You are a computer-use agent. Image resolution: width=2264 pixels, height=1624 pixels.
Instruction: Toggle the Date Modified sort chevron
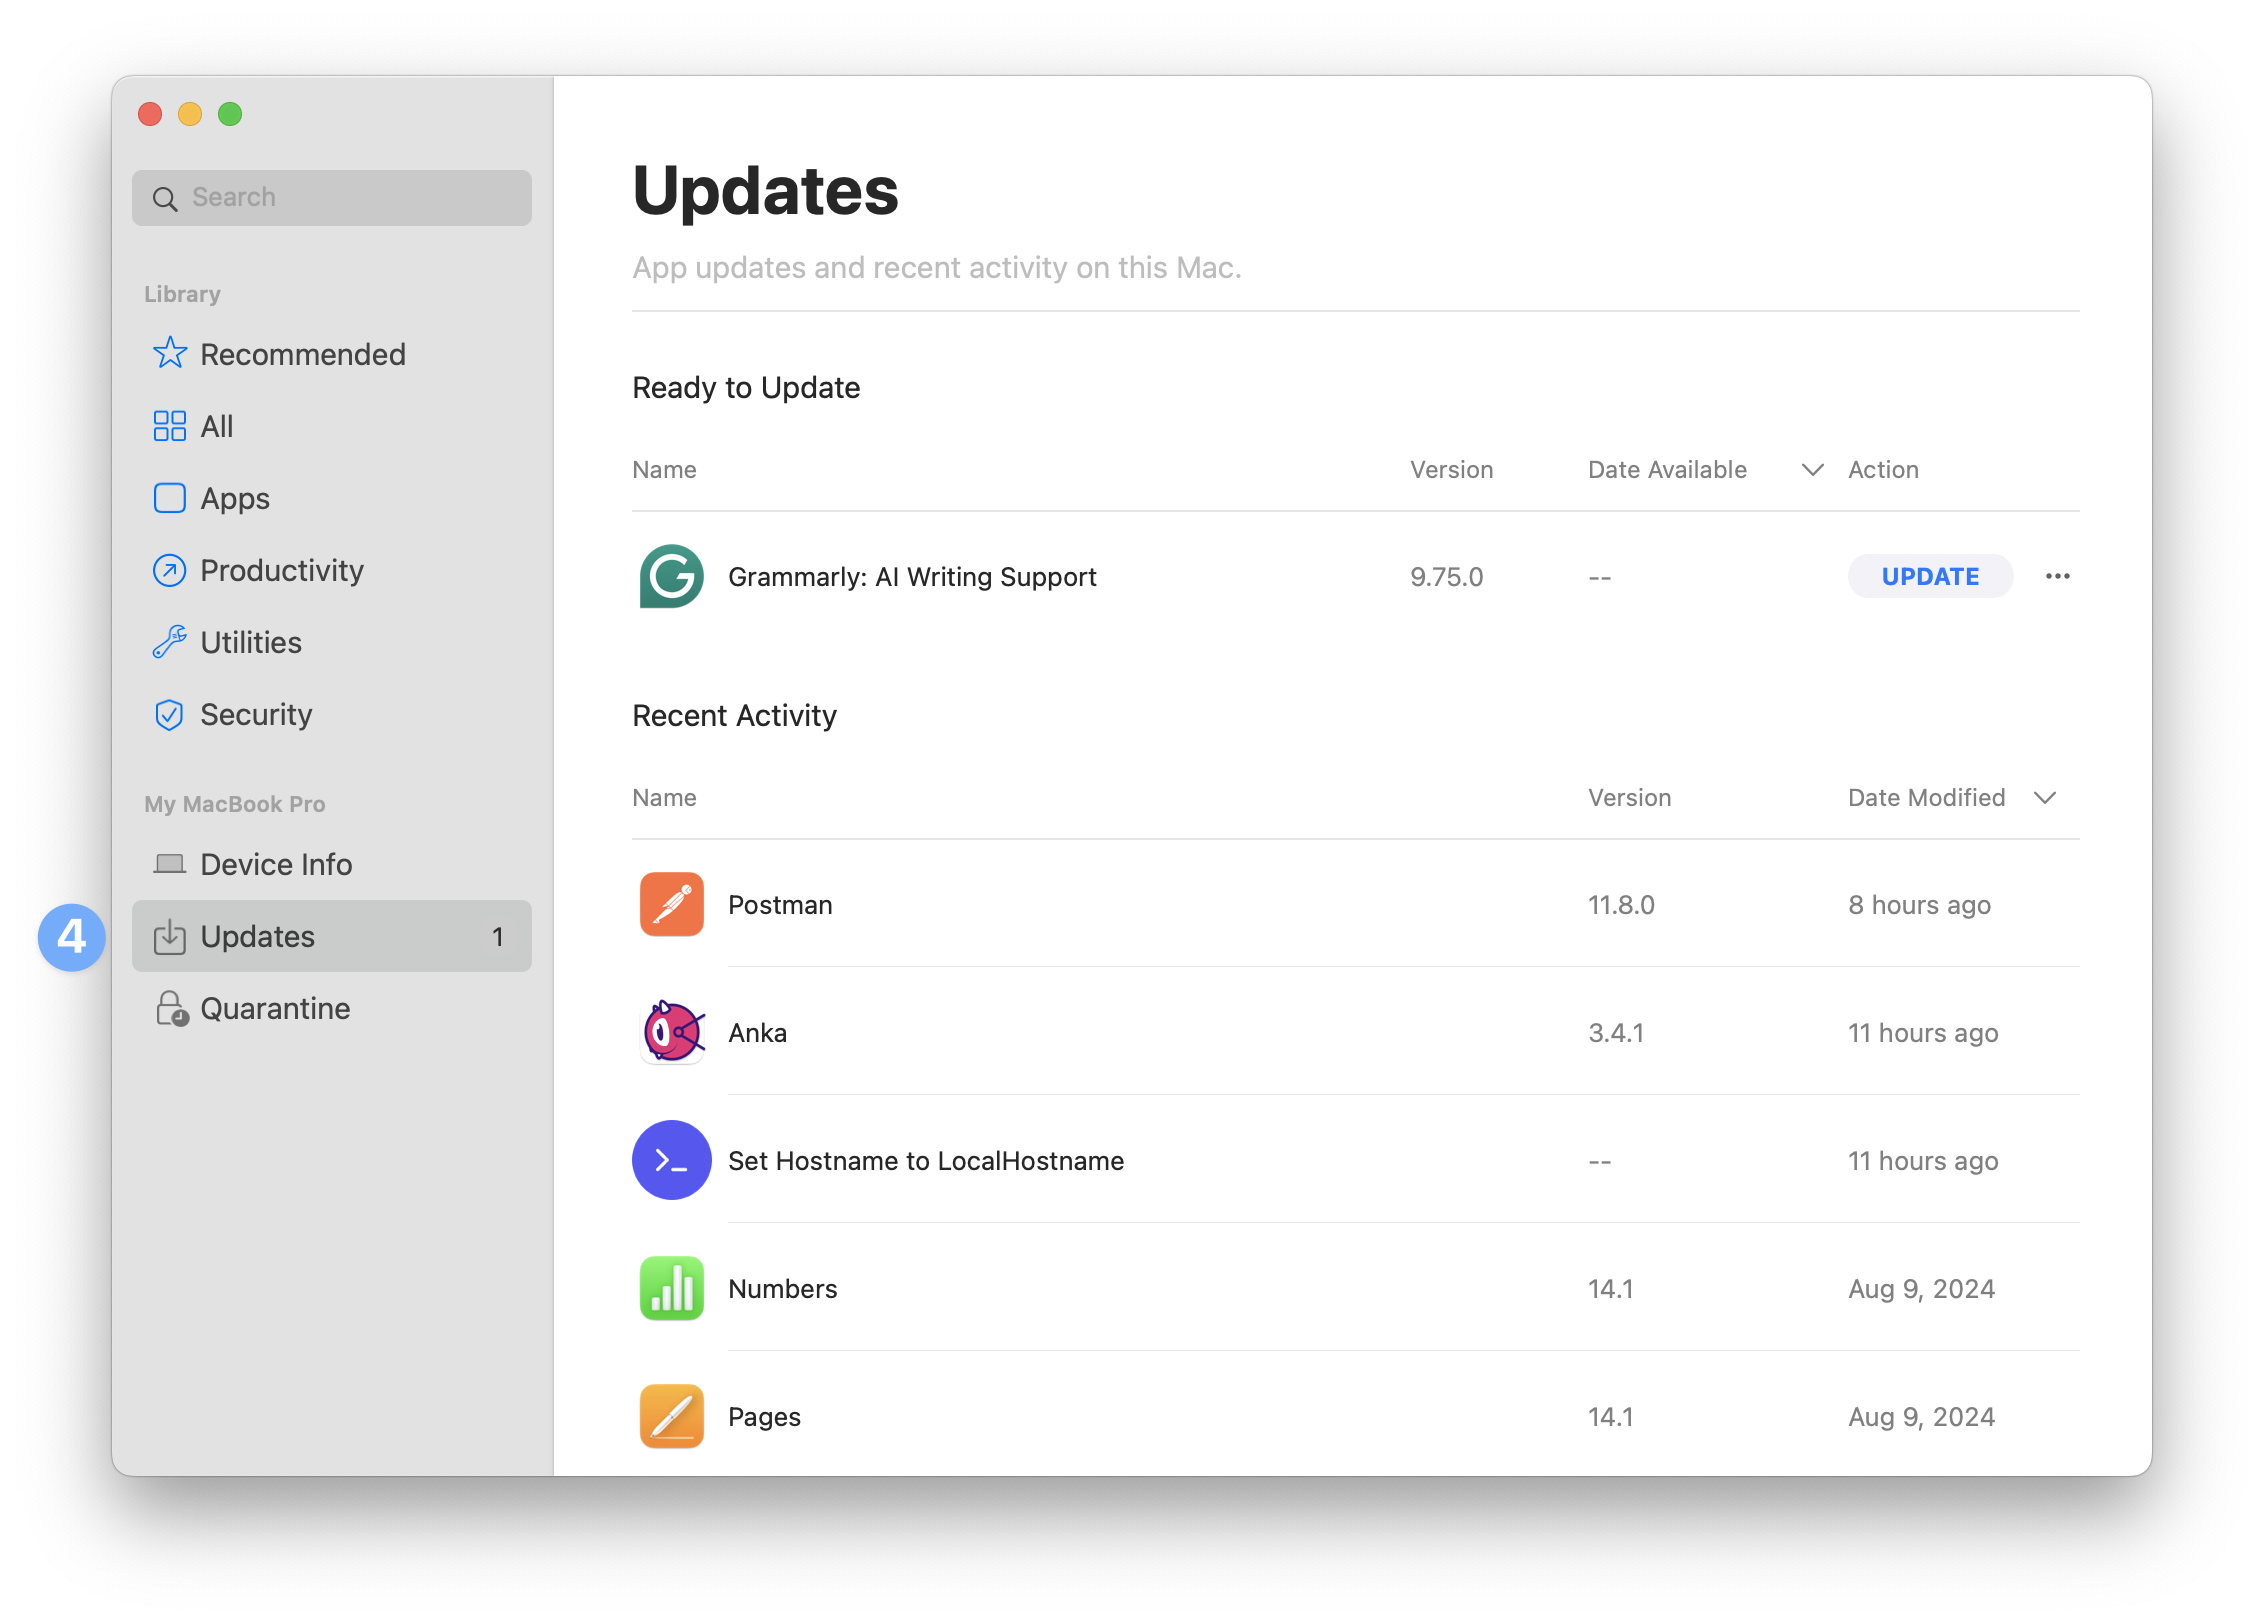(2045, 798)
